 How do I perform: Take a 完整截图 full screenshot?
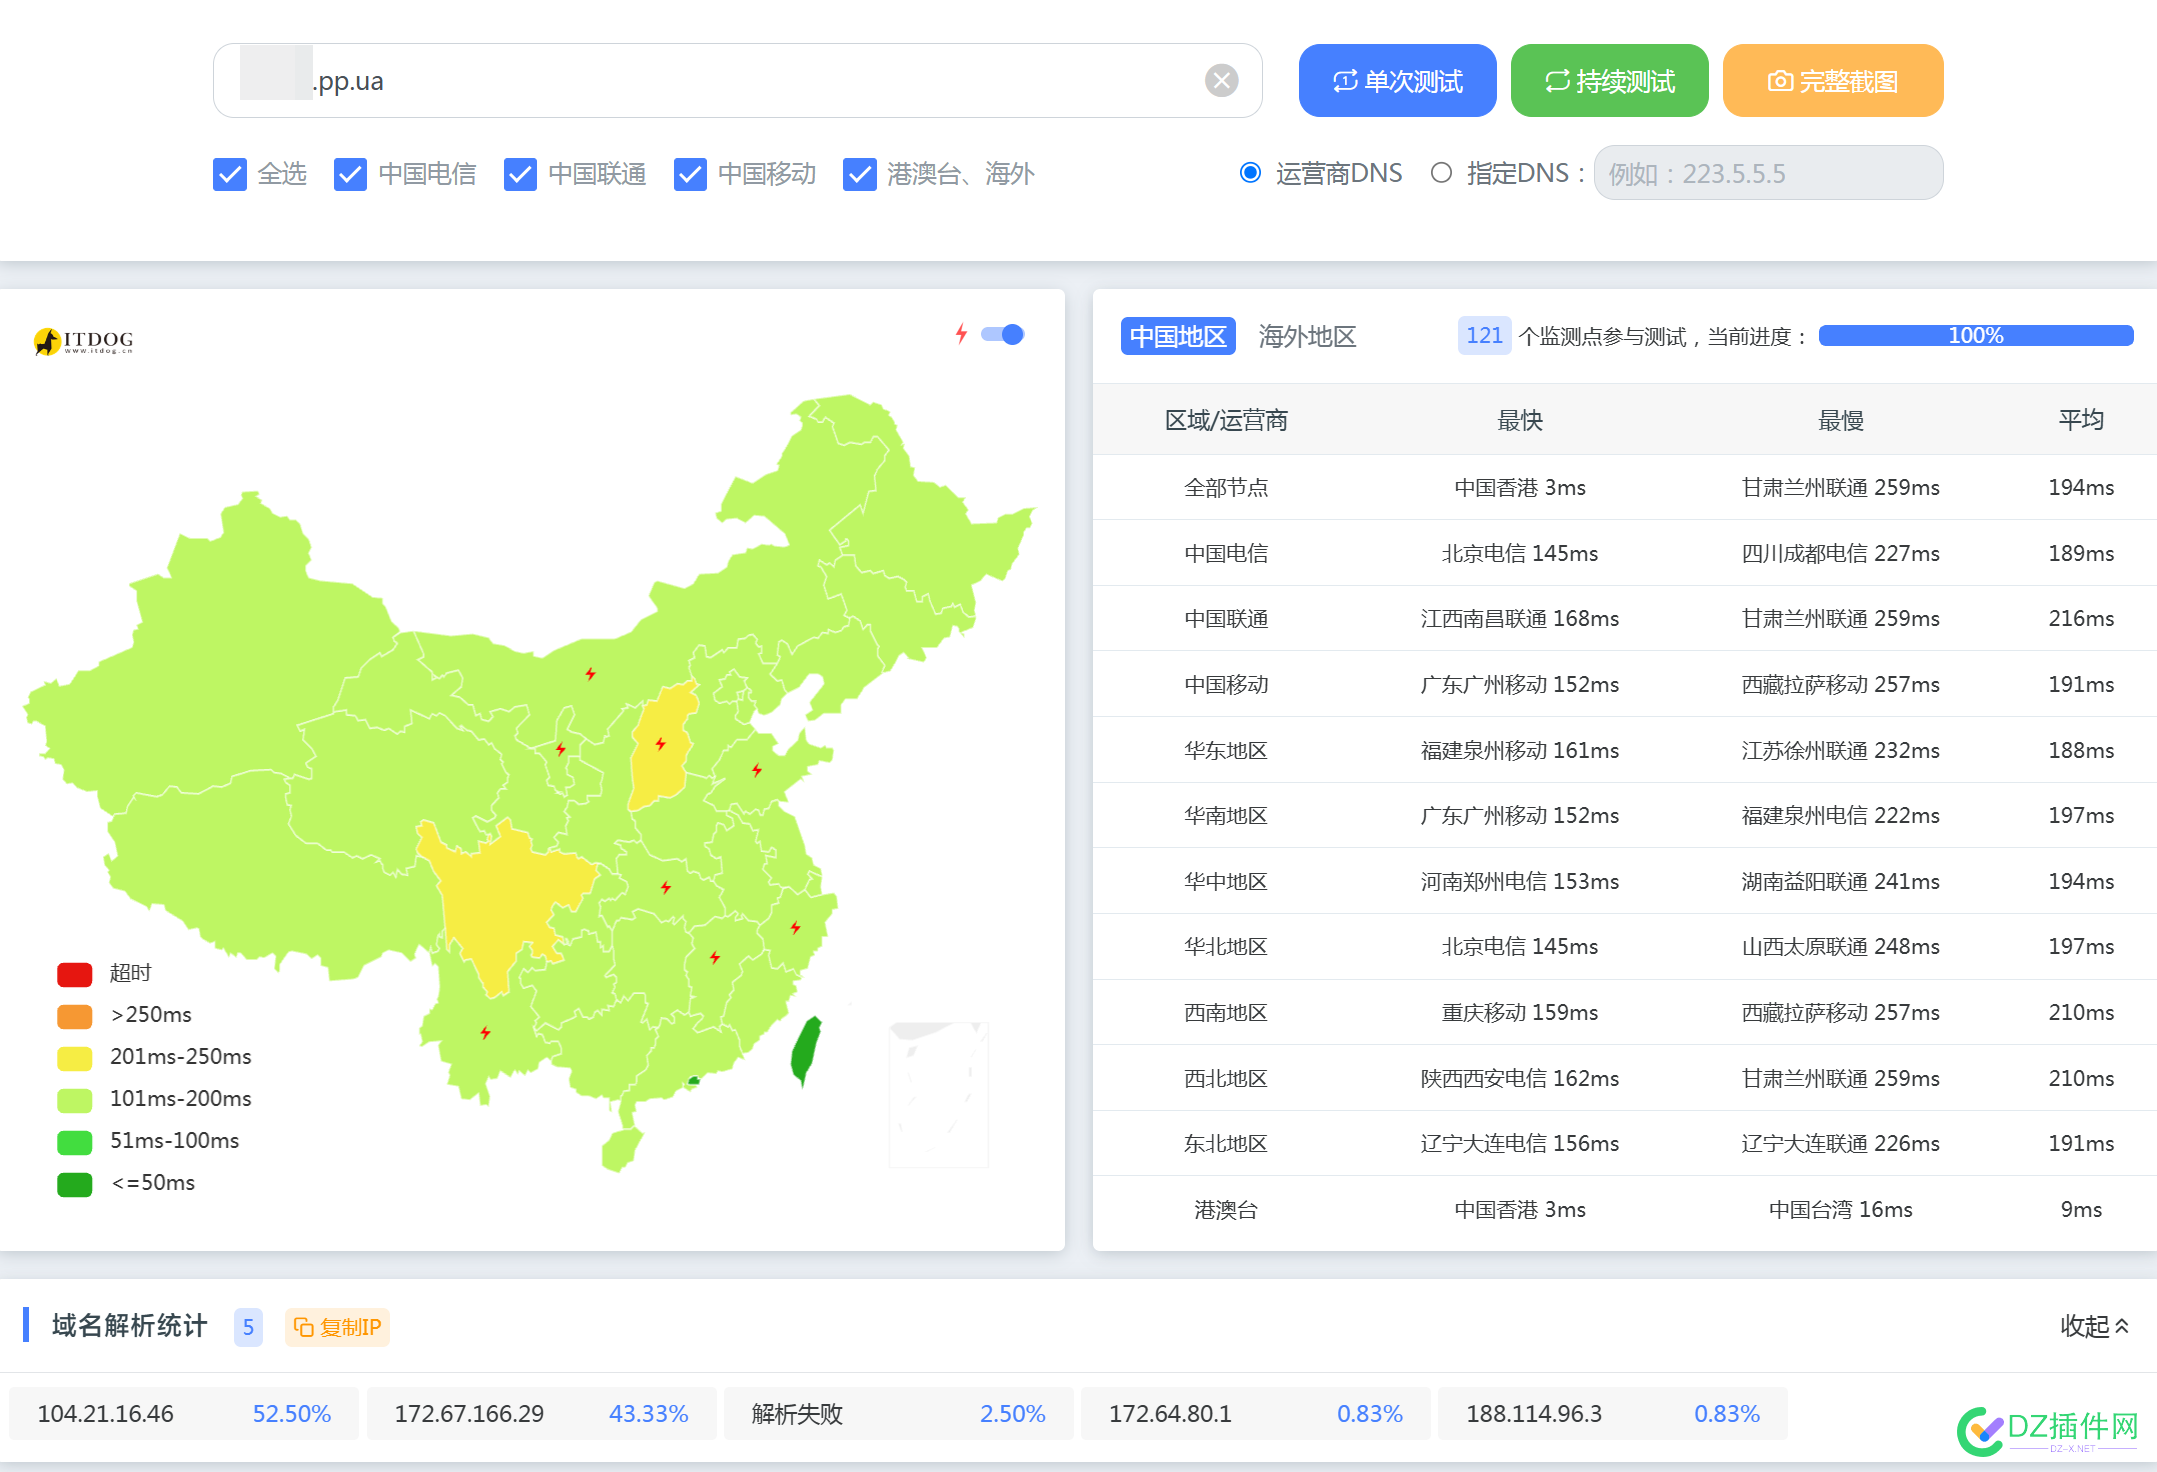(1832, 80)
